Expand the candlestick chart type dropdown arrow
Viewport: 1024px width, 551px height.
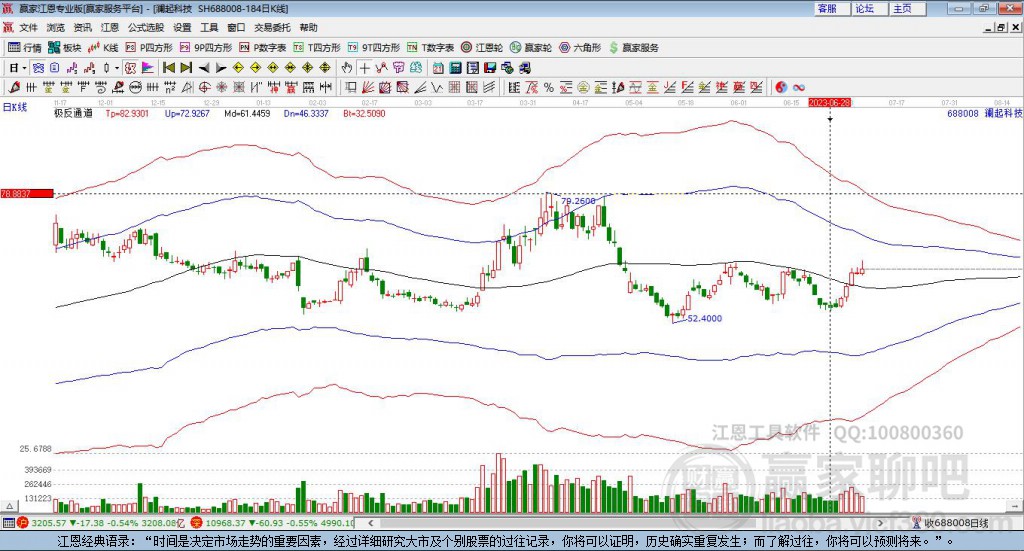(x=117, y=68)
